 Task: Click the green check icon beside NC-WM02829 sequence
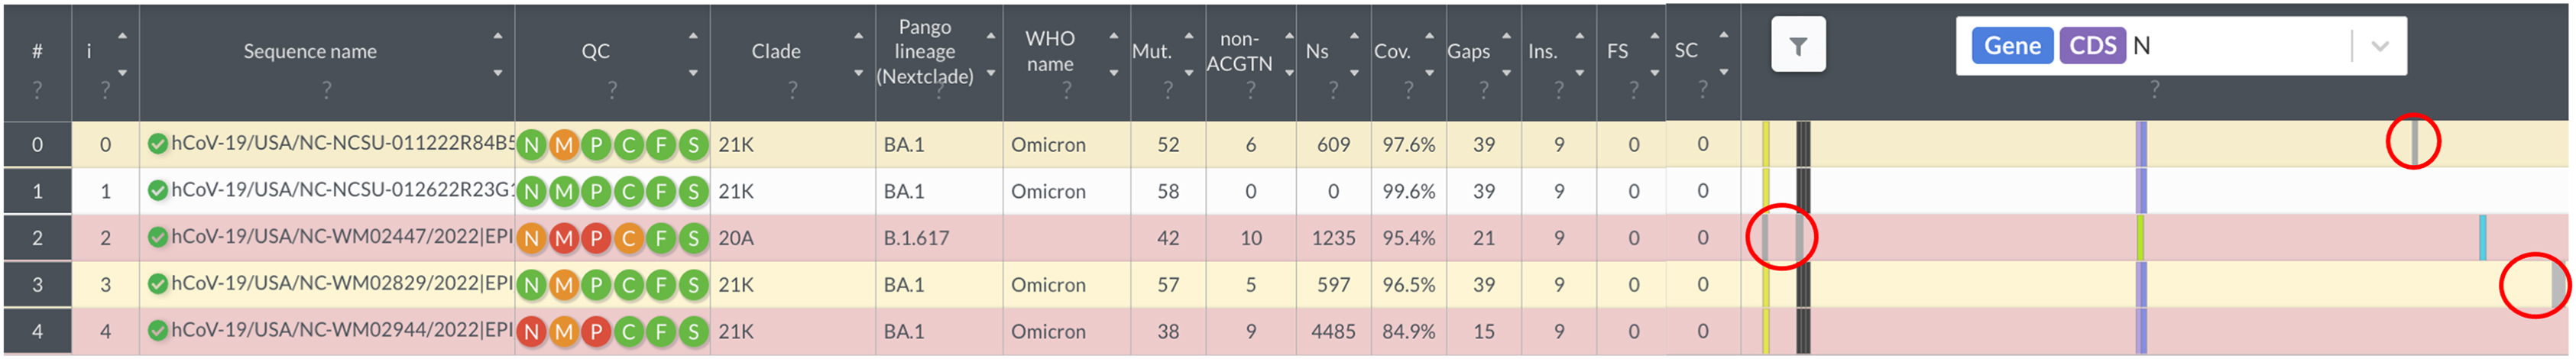tap(157, 285)
